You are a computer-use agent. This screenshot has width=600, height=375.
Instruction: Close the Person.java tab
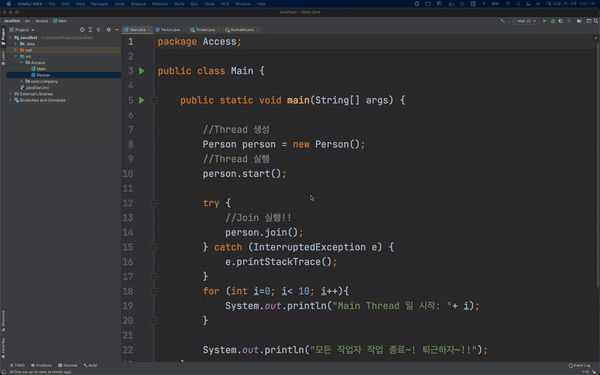pyautogui.click(x=184, y=30)
